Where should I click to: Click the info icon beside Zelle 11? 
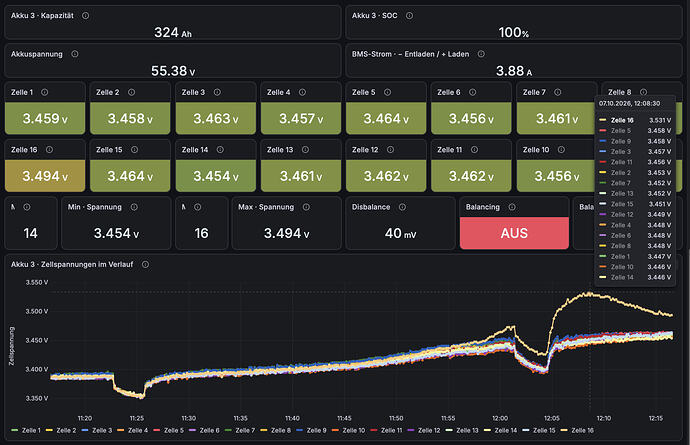(x=474, y=150)
